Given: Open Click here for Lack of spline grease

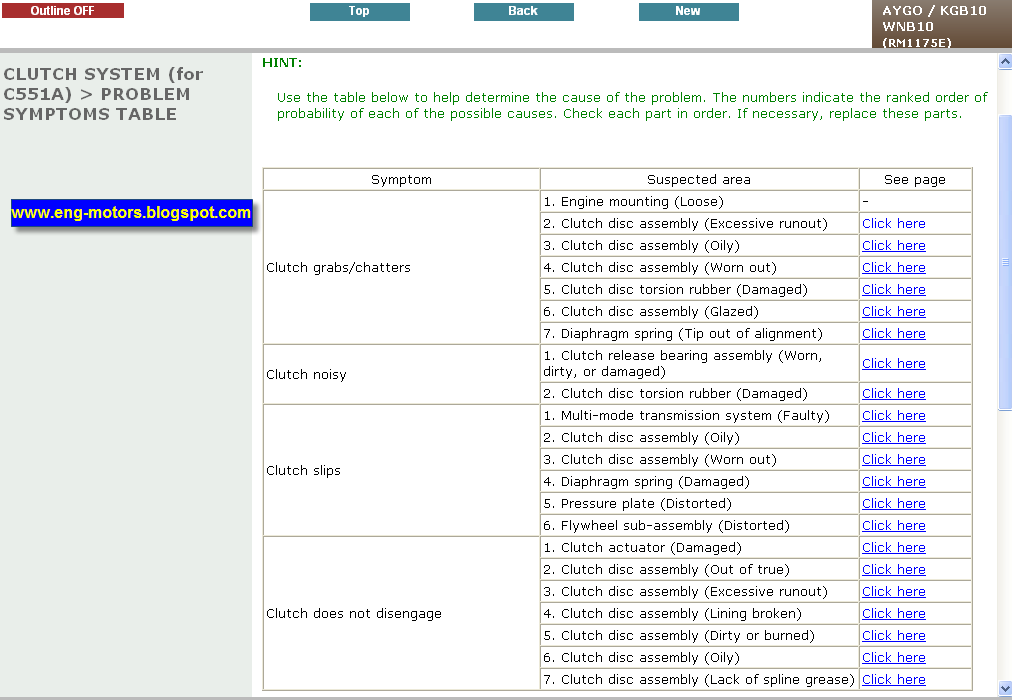Looking at the screenshot, I should pos(893,678).
